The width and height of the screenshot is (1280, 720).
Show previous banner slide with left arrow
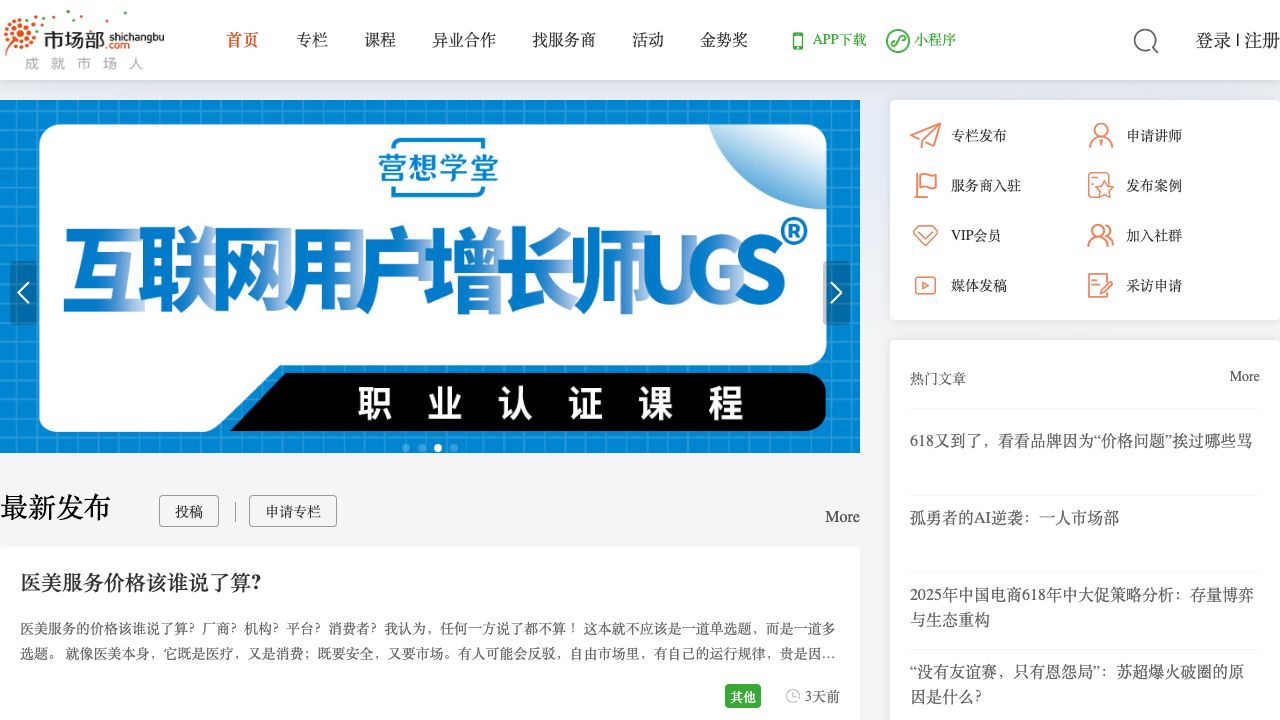(x=24, y=293)
